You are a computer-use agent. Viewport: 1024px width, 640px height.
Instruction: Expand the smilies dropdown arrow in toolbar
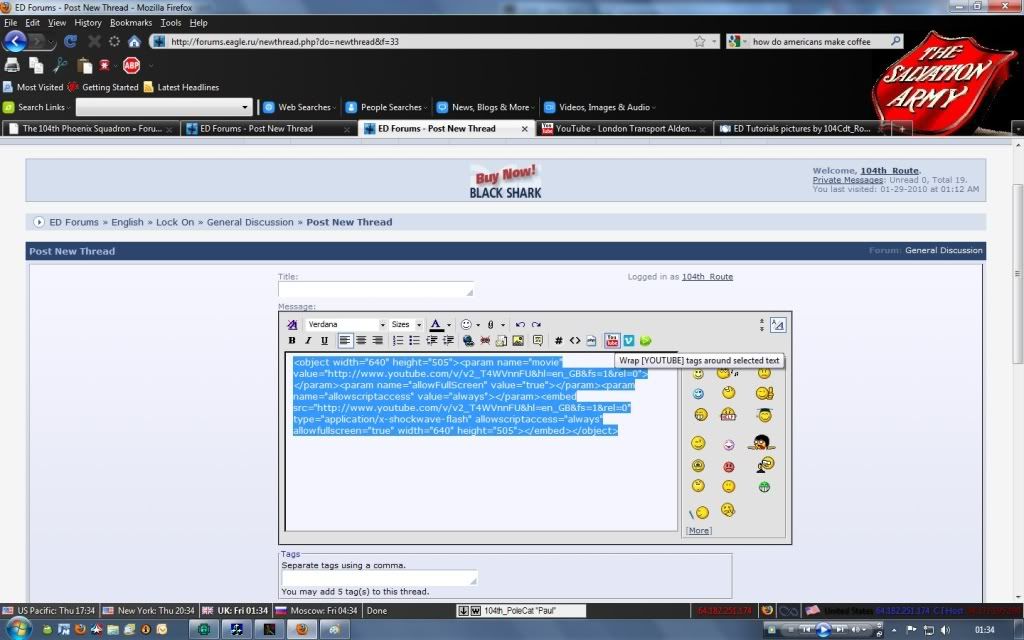(x=478, y=325)
